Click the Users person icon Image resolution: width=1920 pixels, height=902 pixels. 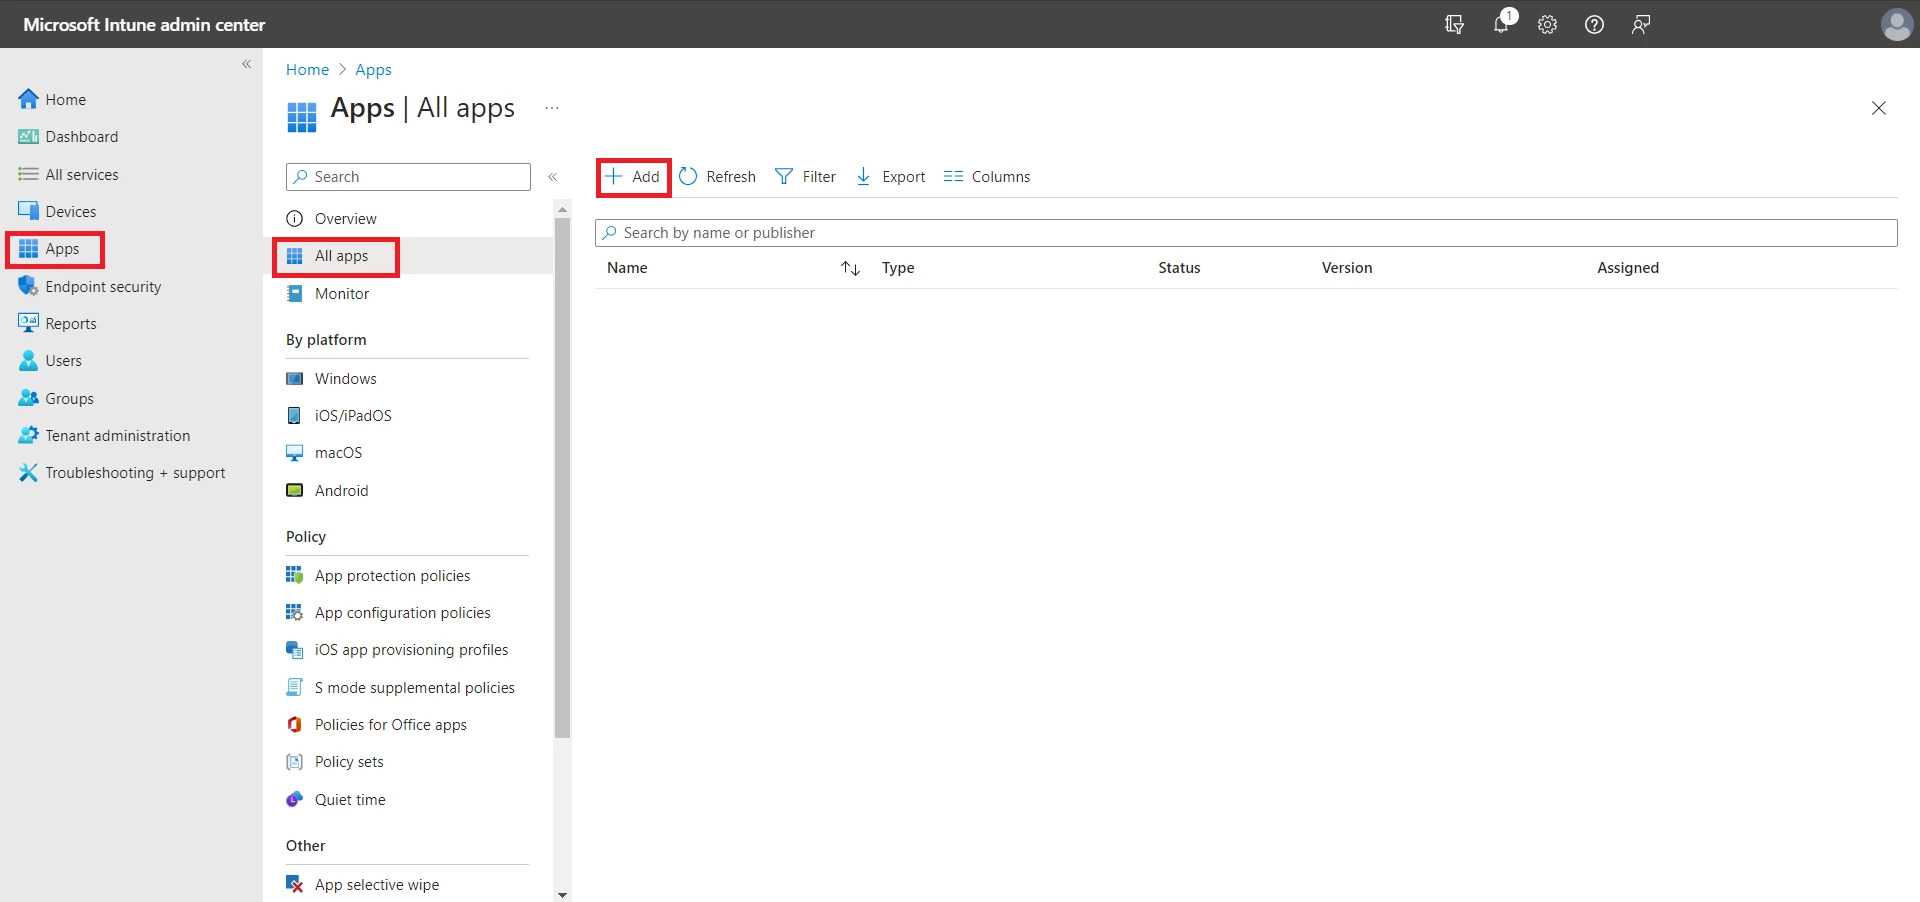coord(28,360)
